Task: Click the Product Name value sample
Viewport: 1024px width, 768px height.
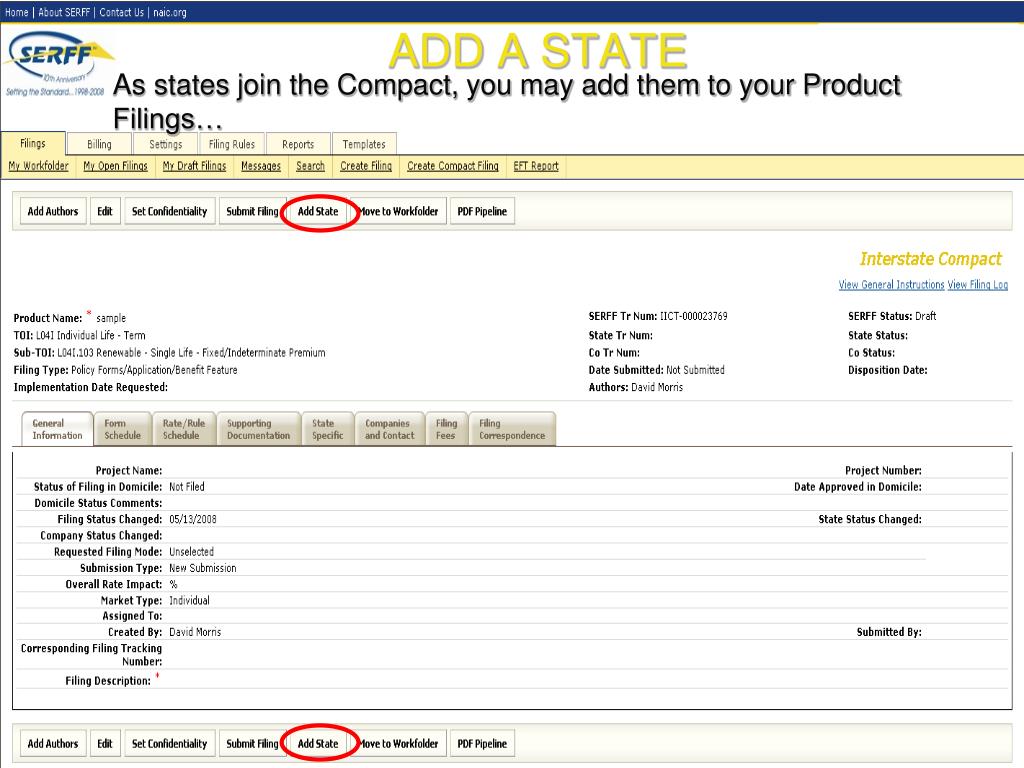Action: coord(111,318)
